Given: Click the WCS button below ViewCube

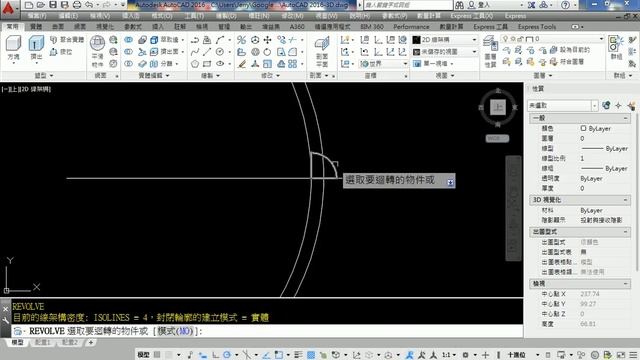Looking at the screenshot, I should click(x=497, y=138).
